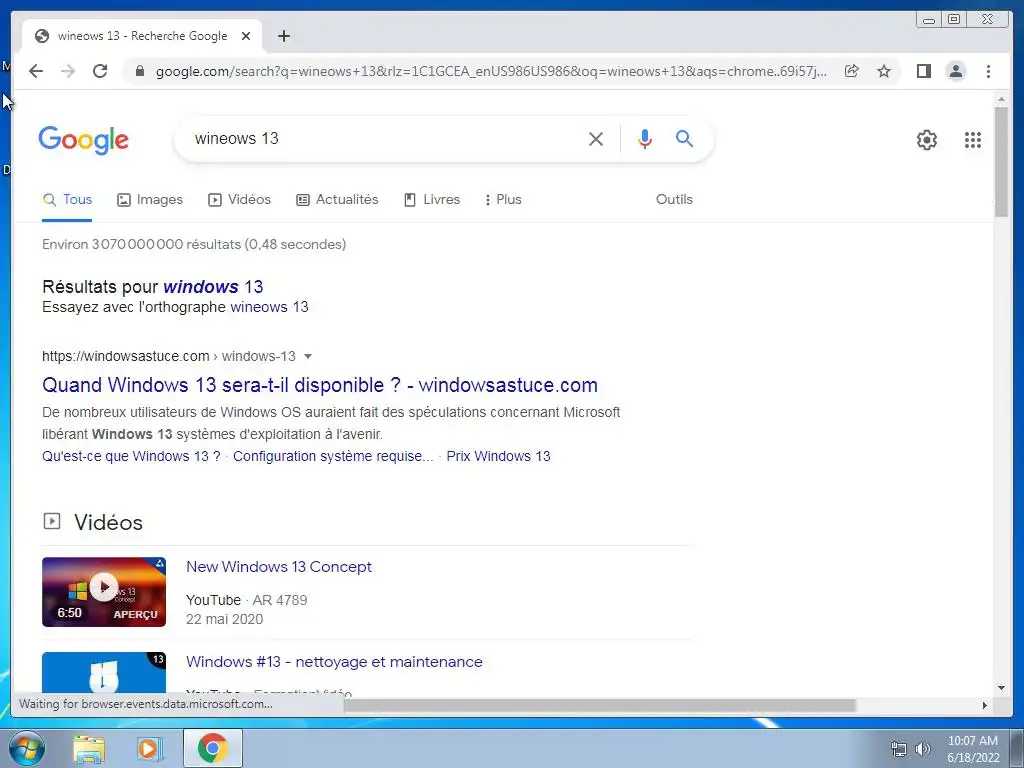Maximize the Chrome window
The width and height of the screenshot is (1024, 768).
[954, 20]
